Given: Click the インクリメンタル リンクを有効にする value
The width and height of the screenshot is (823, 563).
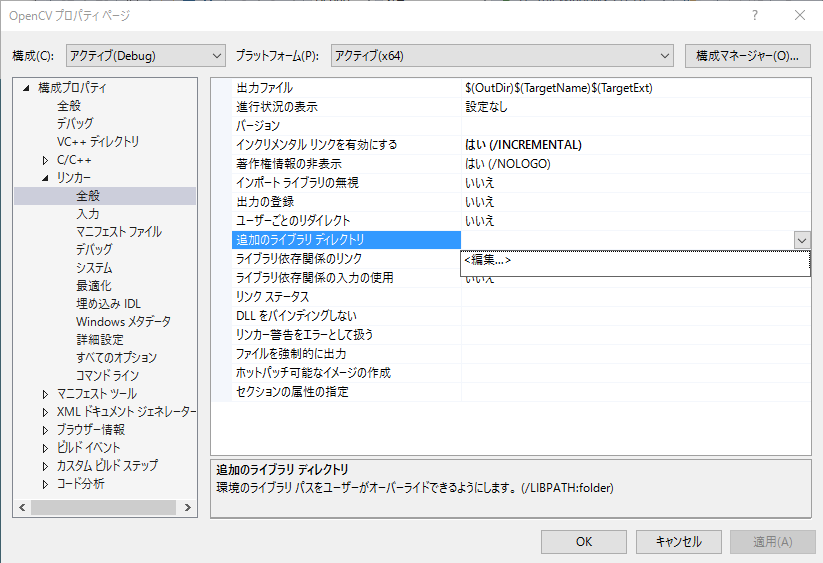Looking at the screenshot, I should 523,145.
